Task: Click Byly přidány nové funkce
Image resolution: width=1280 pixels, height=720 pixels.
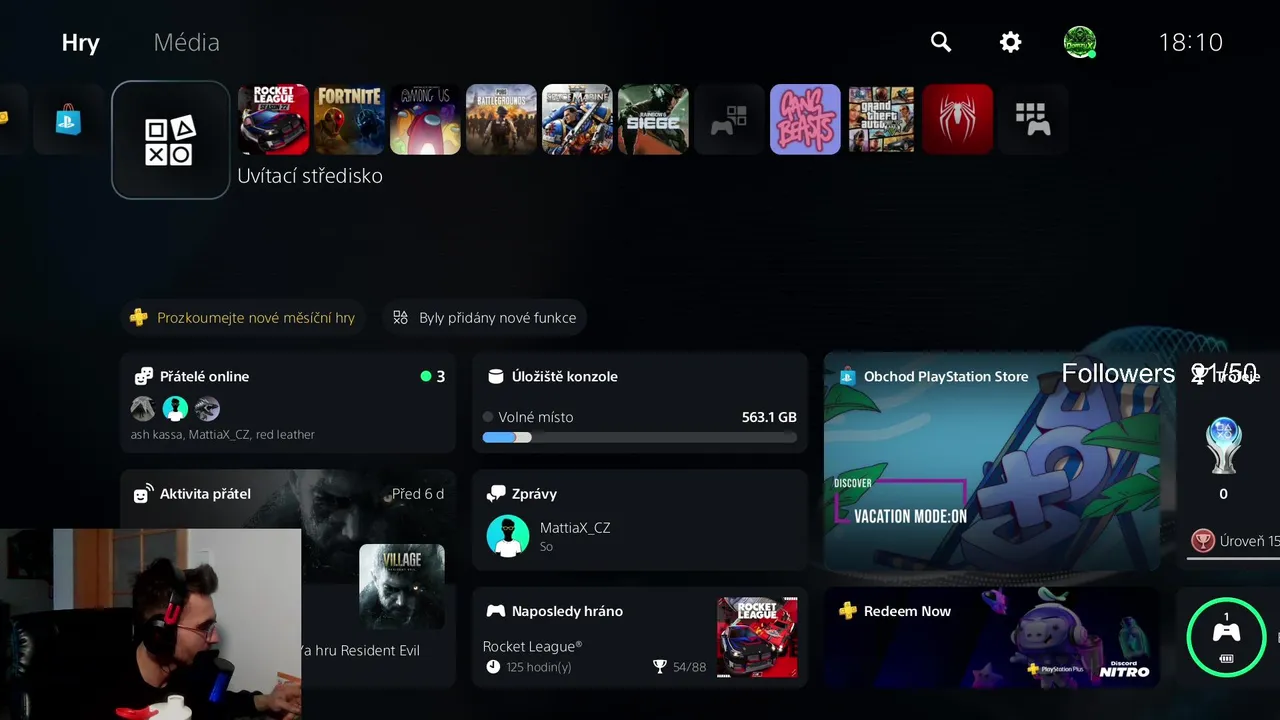Action: [485, 318]
